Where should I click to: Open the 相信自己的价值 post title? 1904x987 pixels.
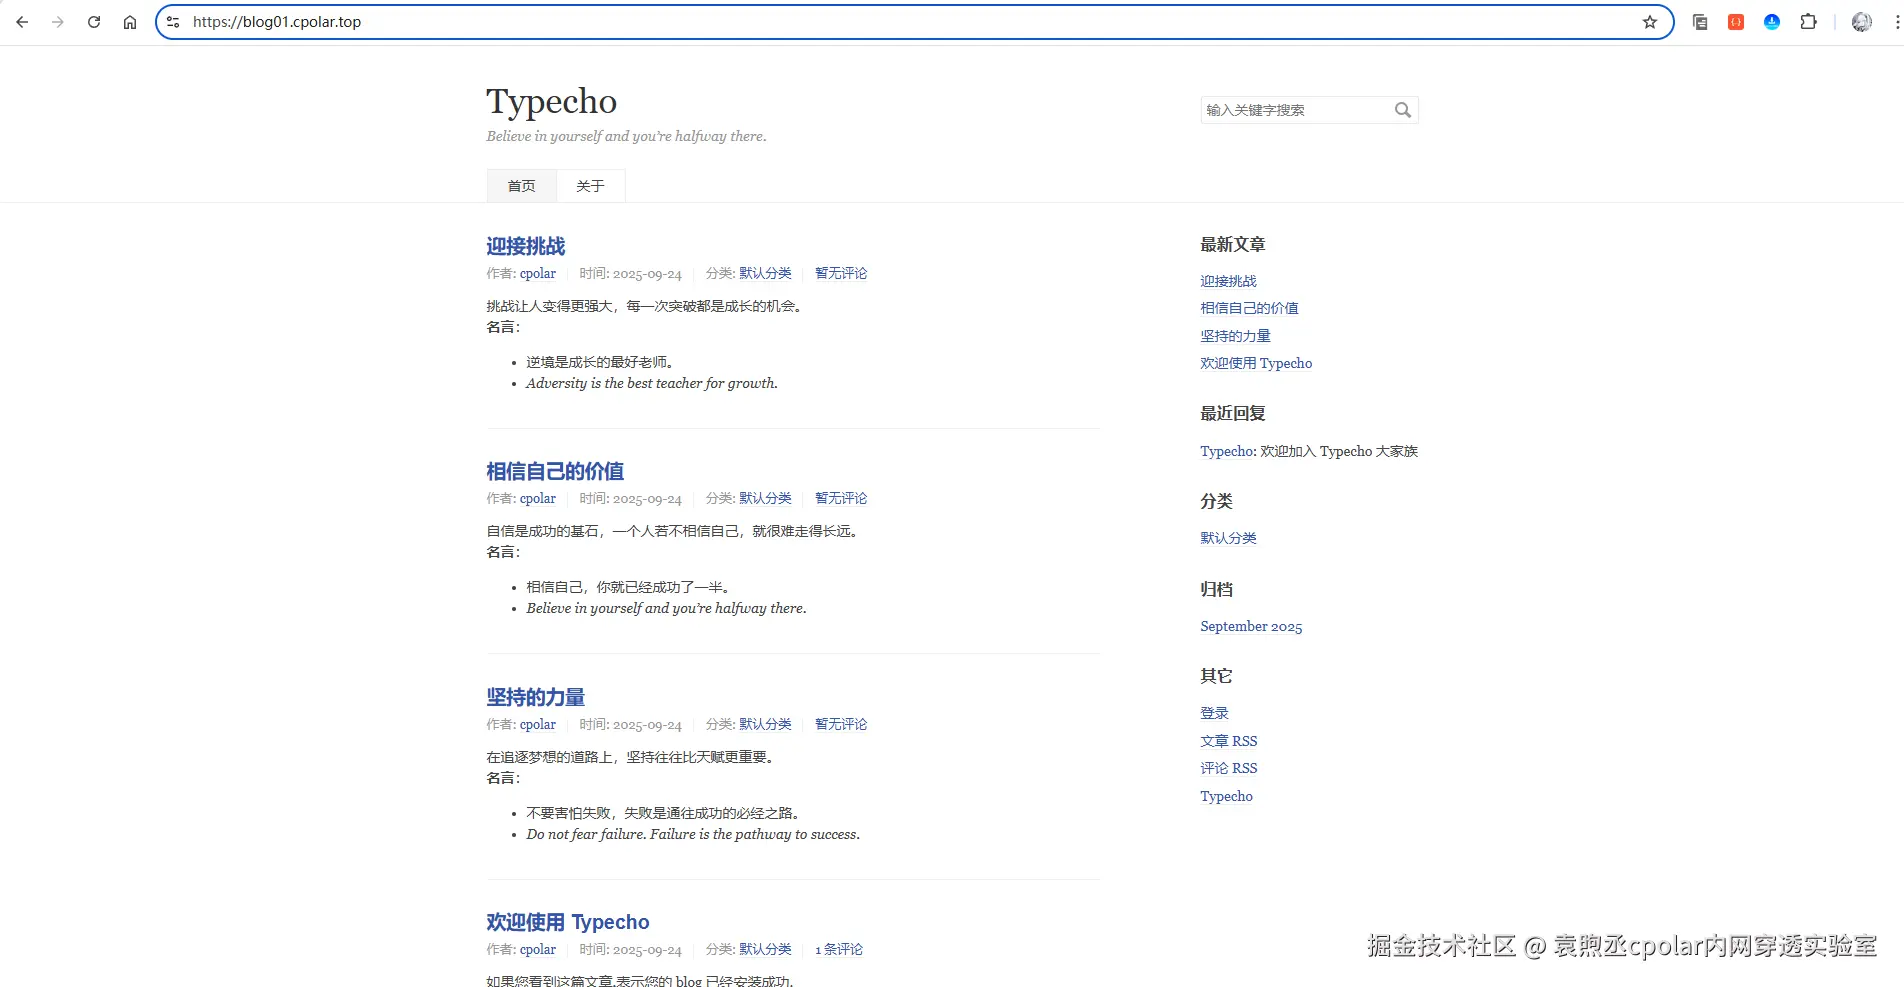pyautogui.click(x=555, y=471)
